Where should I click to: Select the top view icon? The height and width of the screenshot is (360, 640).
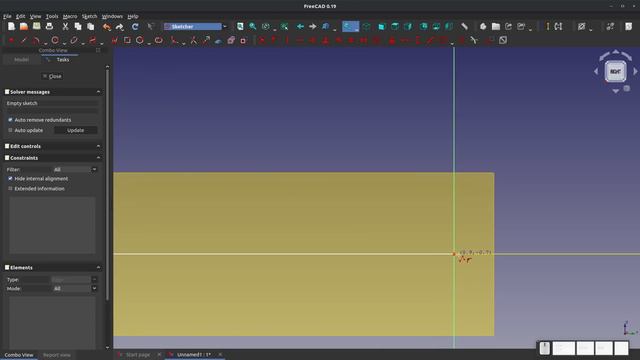[395, 27]
